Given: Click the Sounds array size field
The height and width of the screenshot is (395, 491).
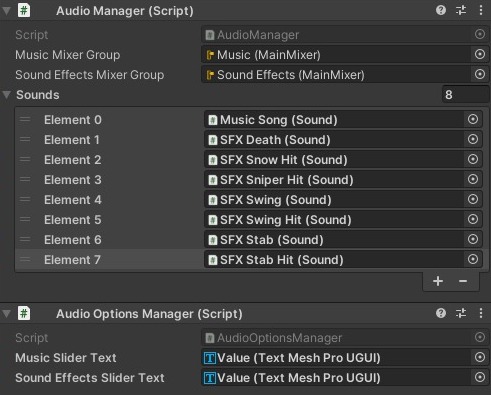Looking at the screenshot, I should [466, 95].
